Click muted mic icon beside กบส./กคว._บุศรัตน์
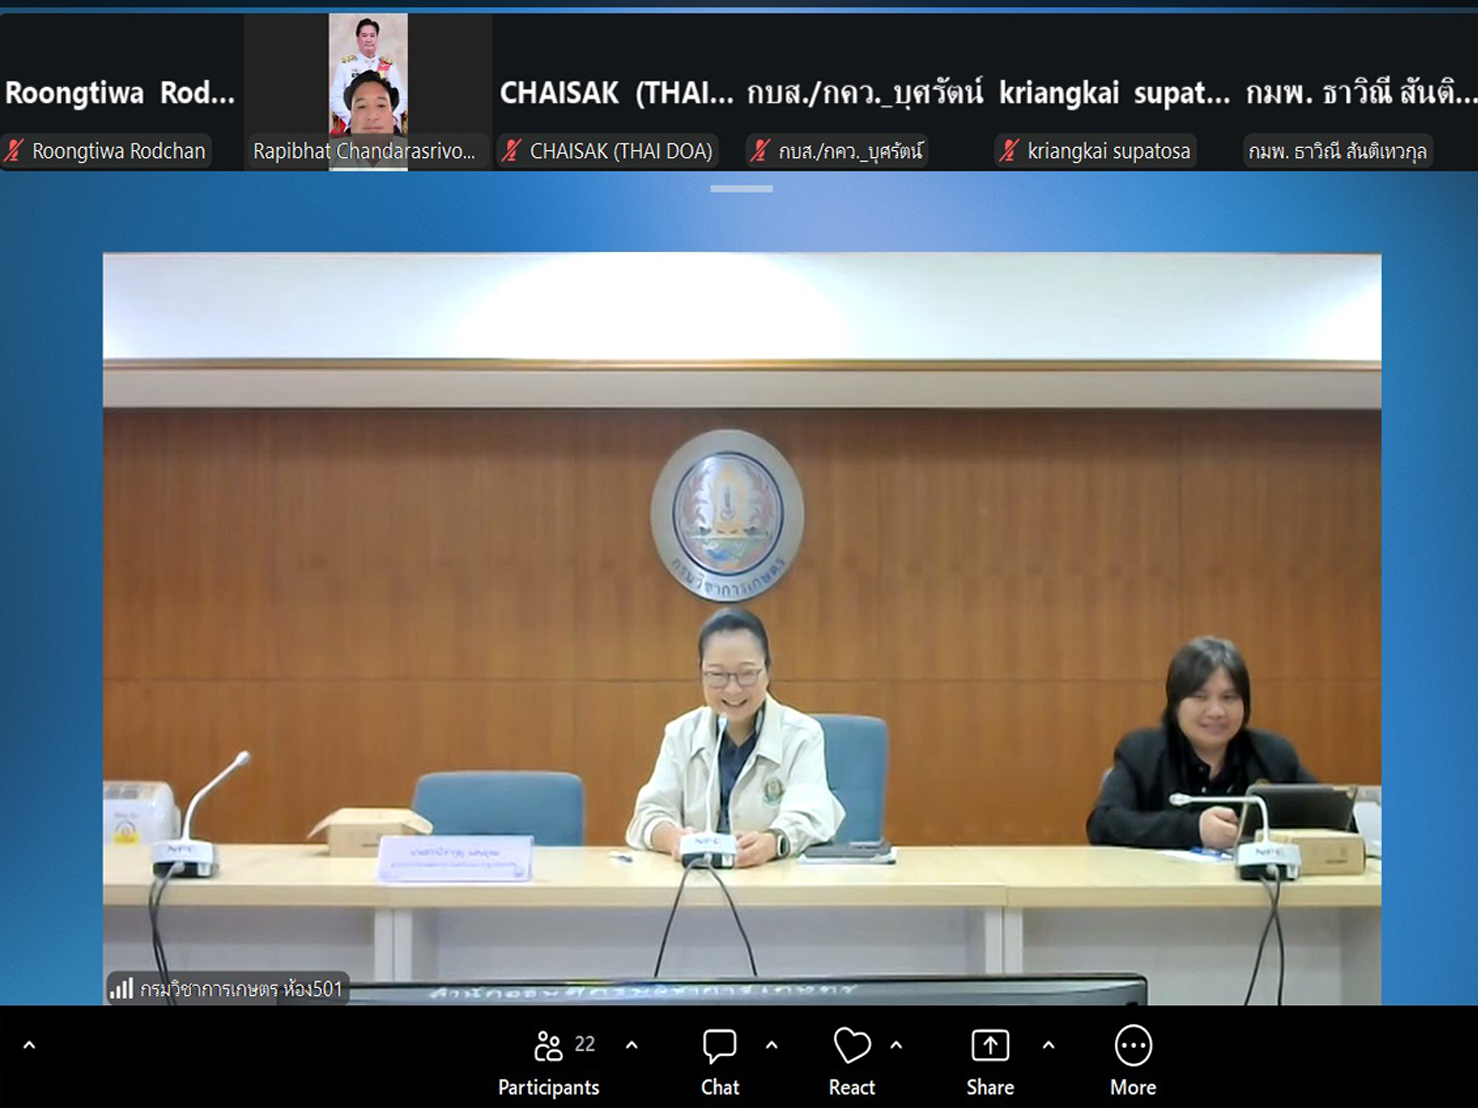The height and width of the screenshot is (1108, 1478). 761,151
